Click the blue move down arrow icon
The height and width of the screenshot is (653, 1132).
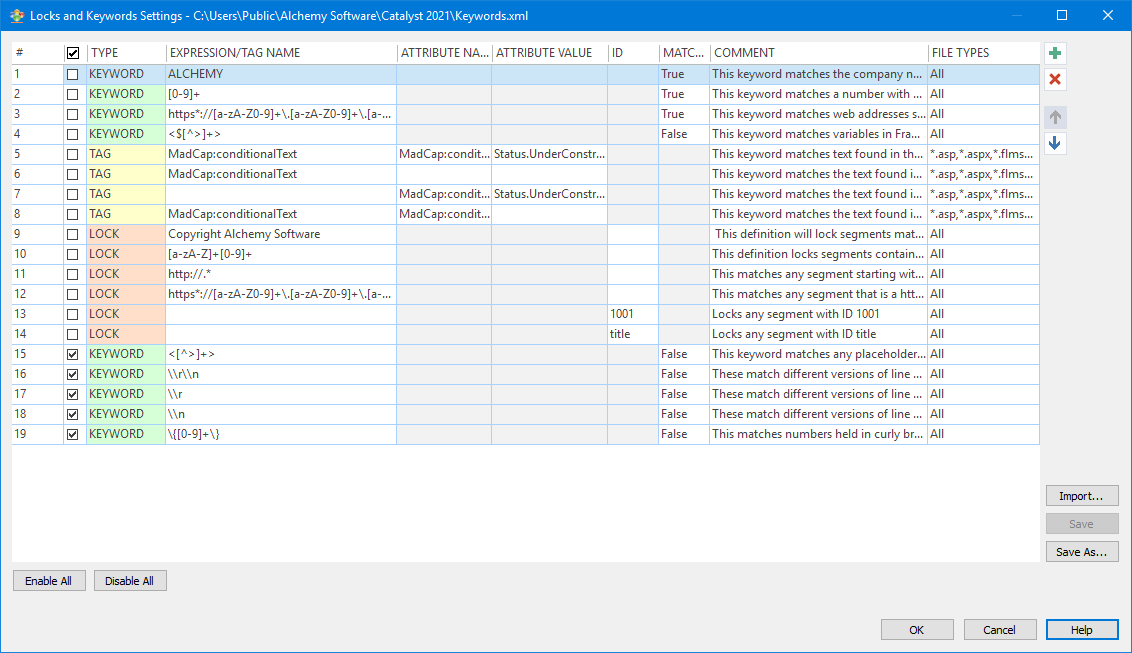click(x=1055, y=143)
